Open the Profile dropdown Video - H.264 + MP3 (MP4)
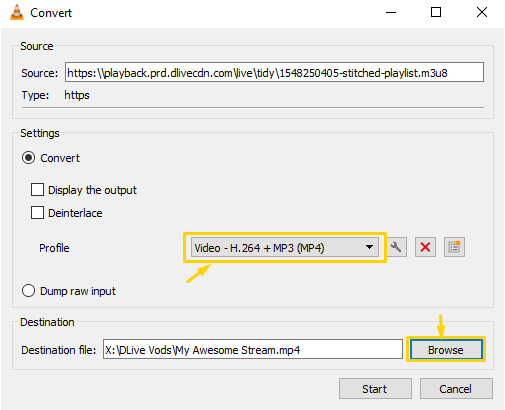The height and width of the screenshot is (410, 505). click(285, 247)
